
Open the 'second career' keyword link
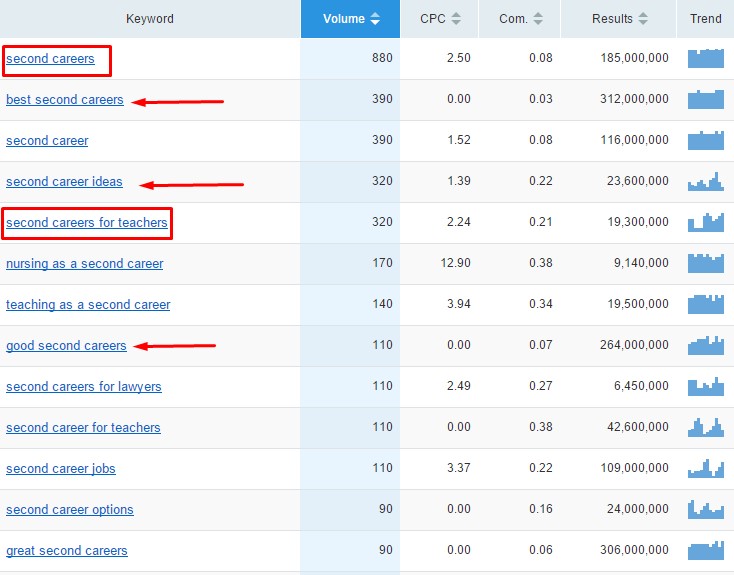click(x=47, y=140)
